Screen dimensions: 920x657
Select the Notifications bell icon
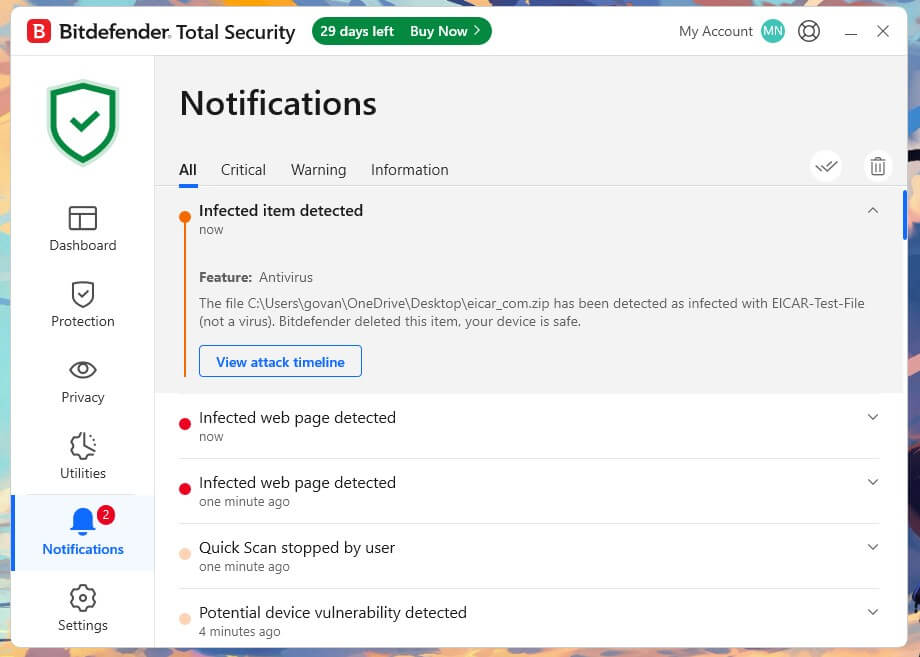pos(83,521)
